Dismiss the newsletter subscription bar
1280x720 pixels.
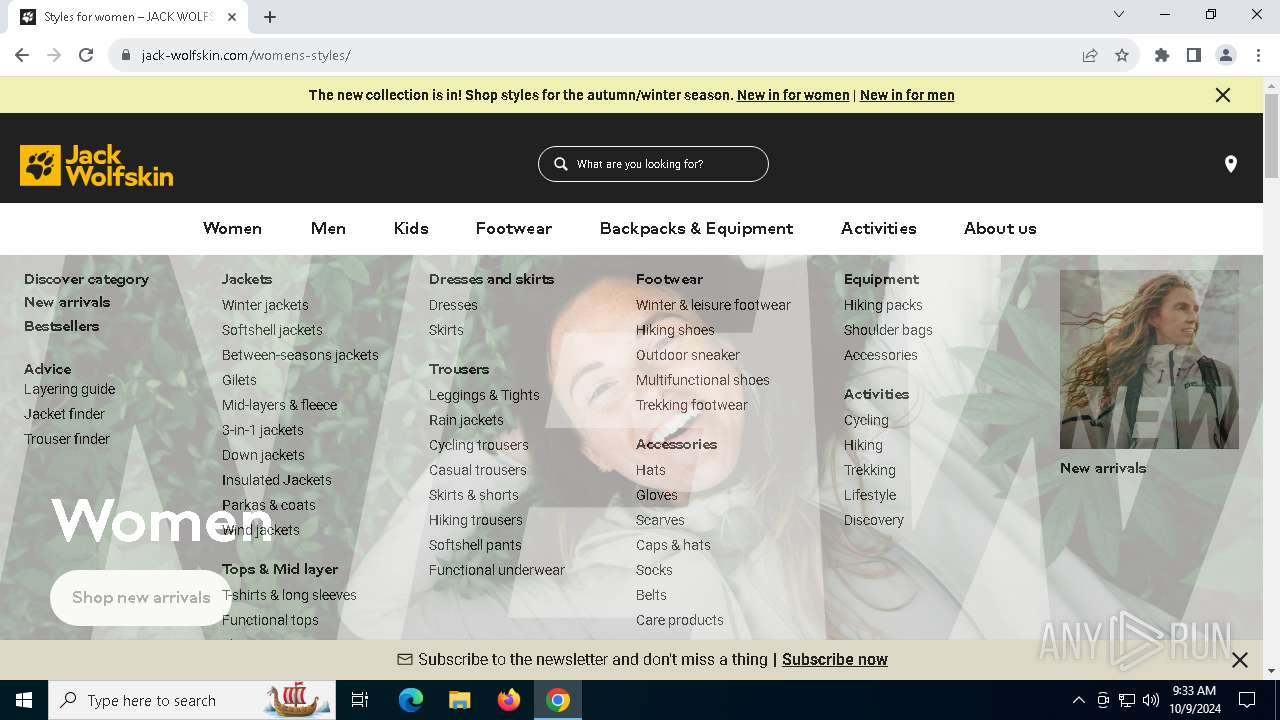click(1240, 660)
